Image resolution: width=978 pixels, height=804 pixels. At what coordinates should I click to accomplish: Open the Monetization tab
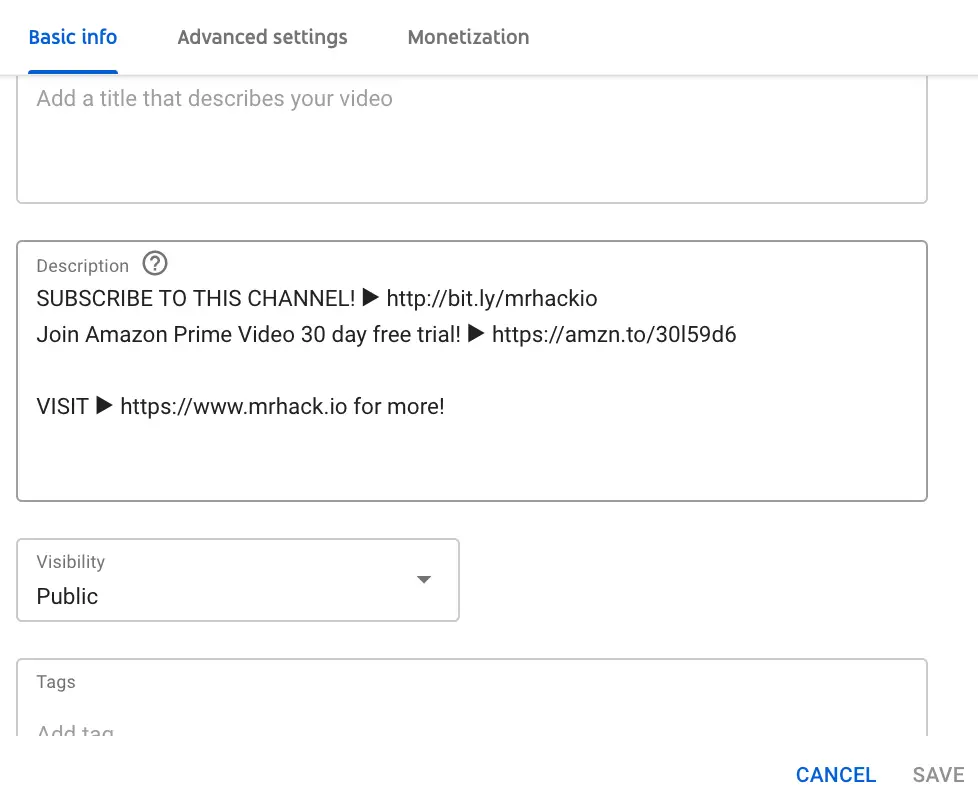tap(468, 37)
